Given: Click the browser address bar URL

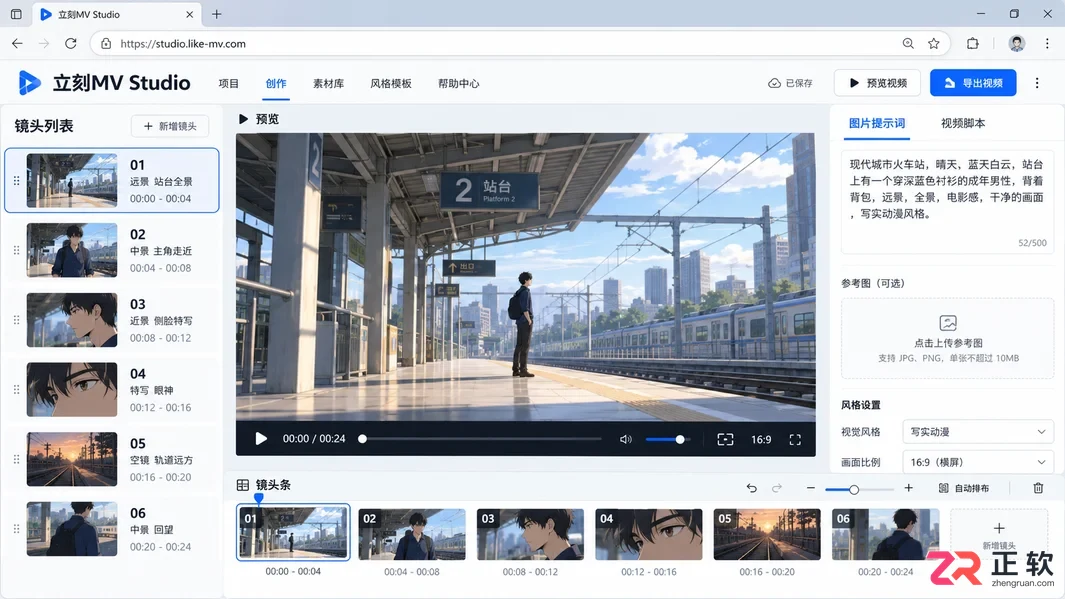Looking at the screenshot, I should (x=183, y=43).
